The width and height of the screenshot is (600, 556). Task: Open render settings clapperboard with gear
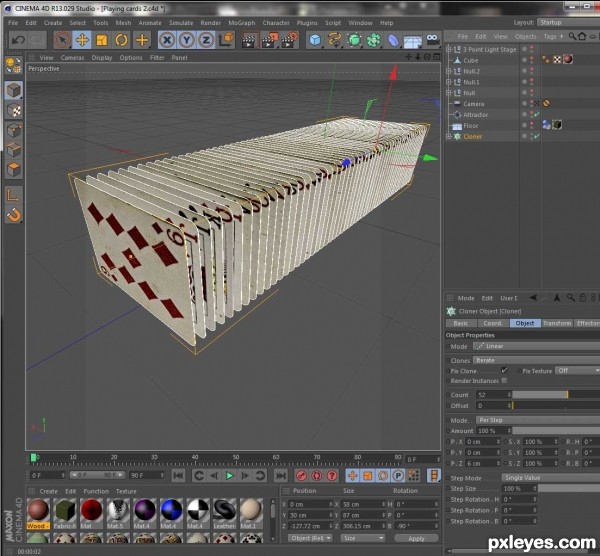click(x=290, y=40)
